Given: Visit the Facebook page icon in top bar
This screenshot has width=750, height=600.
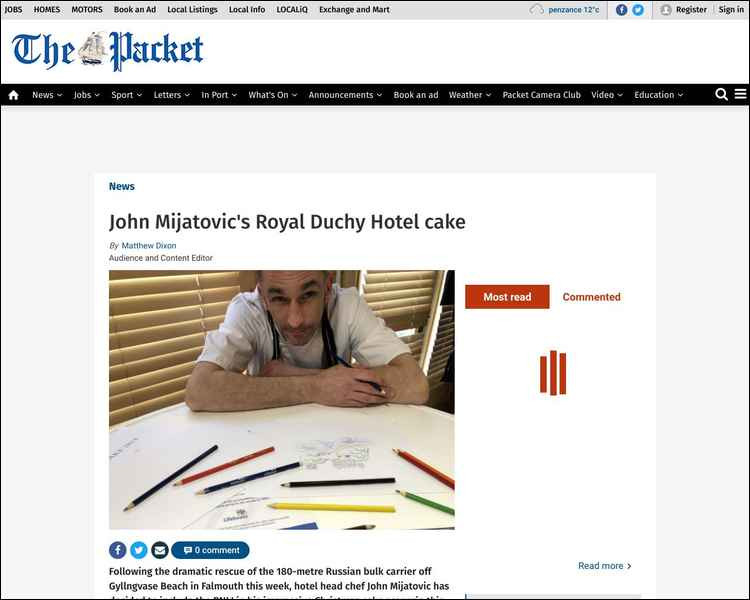Looking at the screenshot, I should pyautogui.click(x=621, y=10).
